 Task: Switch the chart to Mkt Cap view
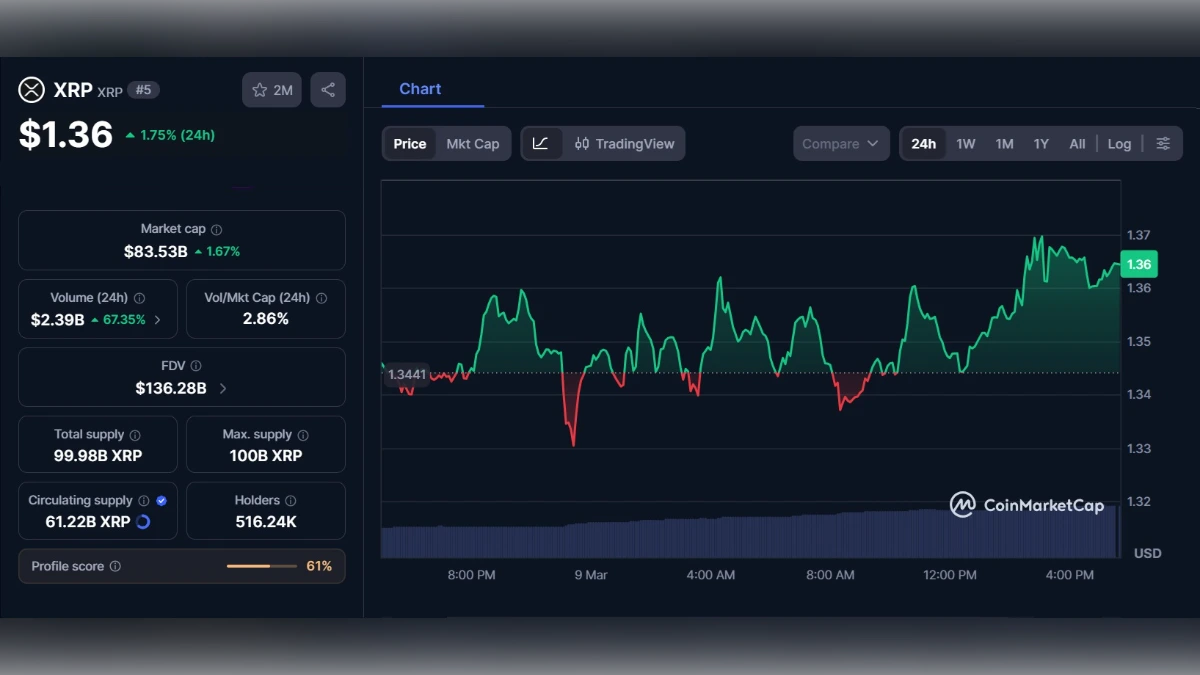pyautogui.click(x=474, y=143)
